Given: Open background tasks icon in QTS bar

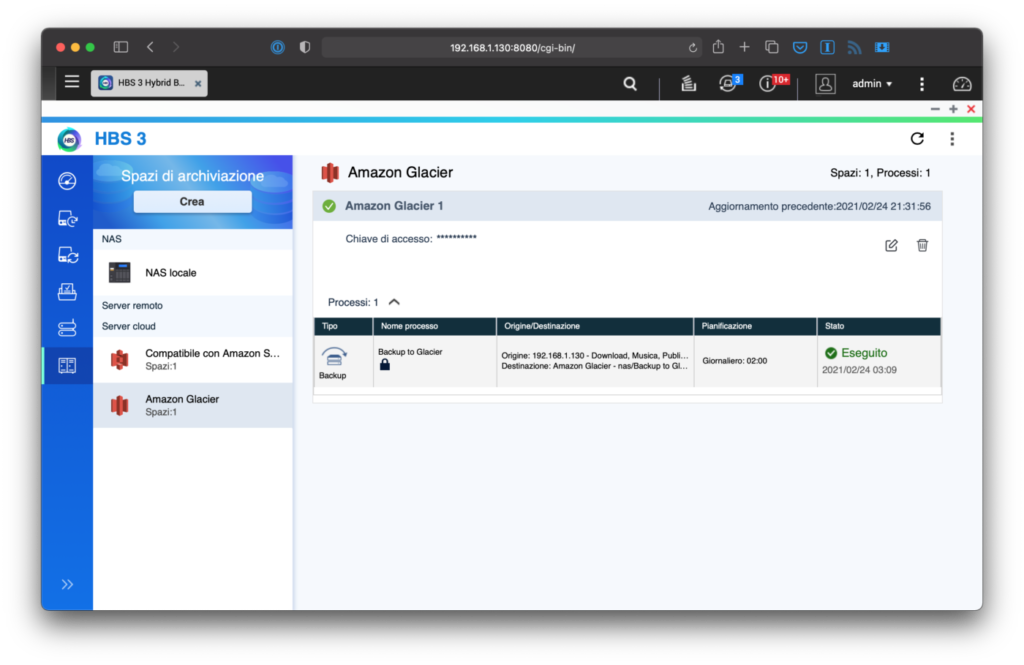Looking at the screenshot, I should tap(688, 84).
